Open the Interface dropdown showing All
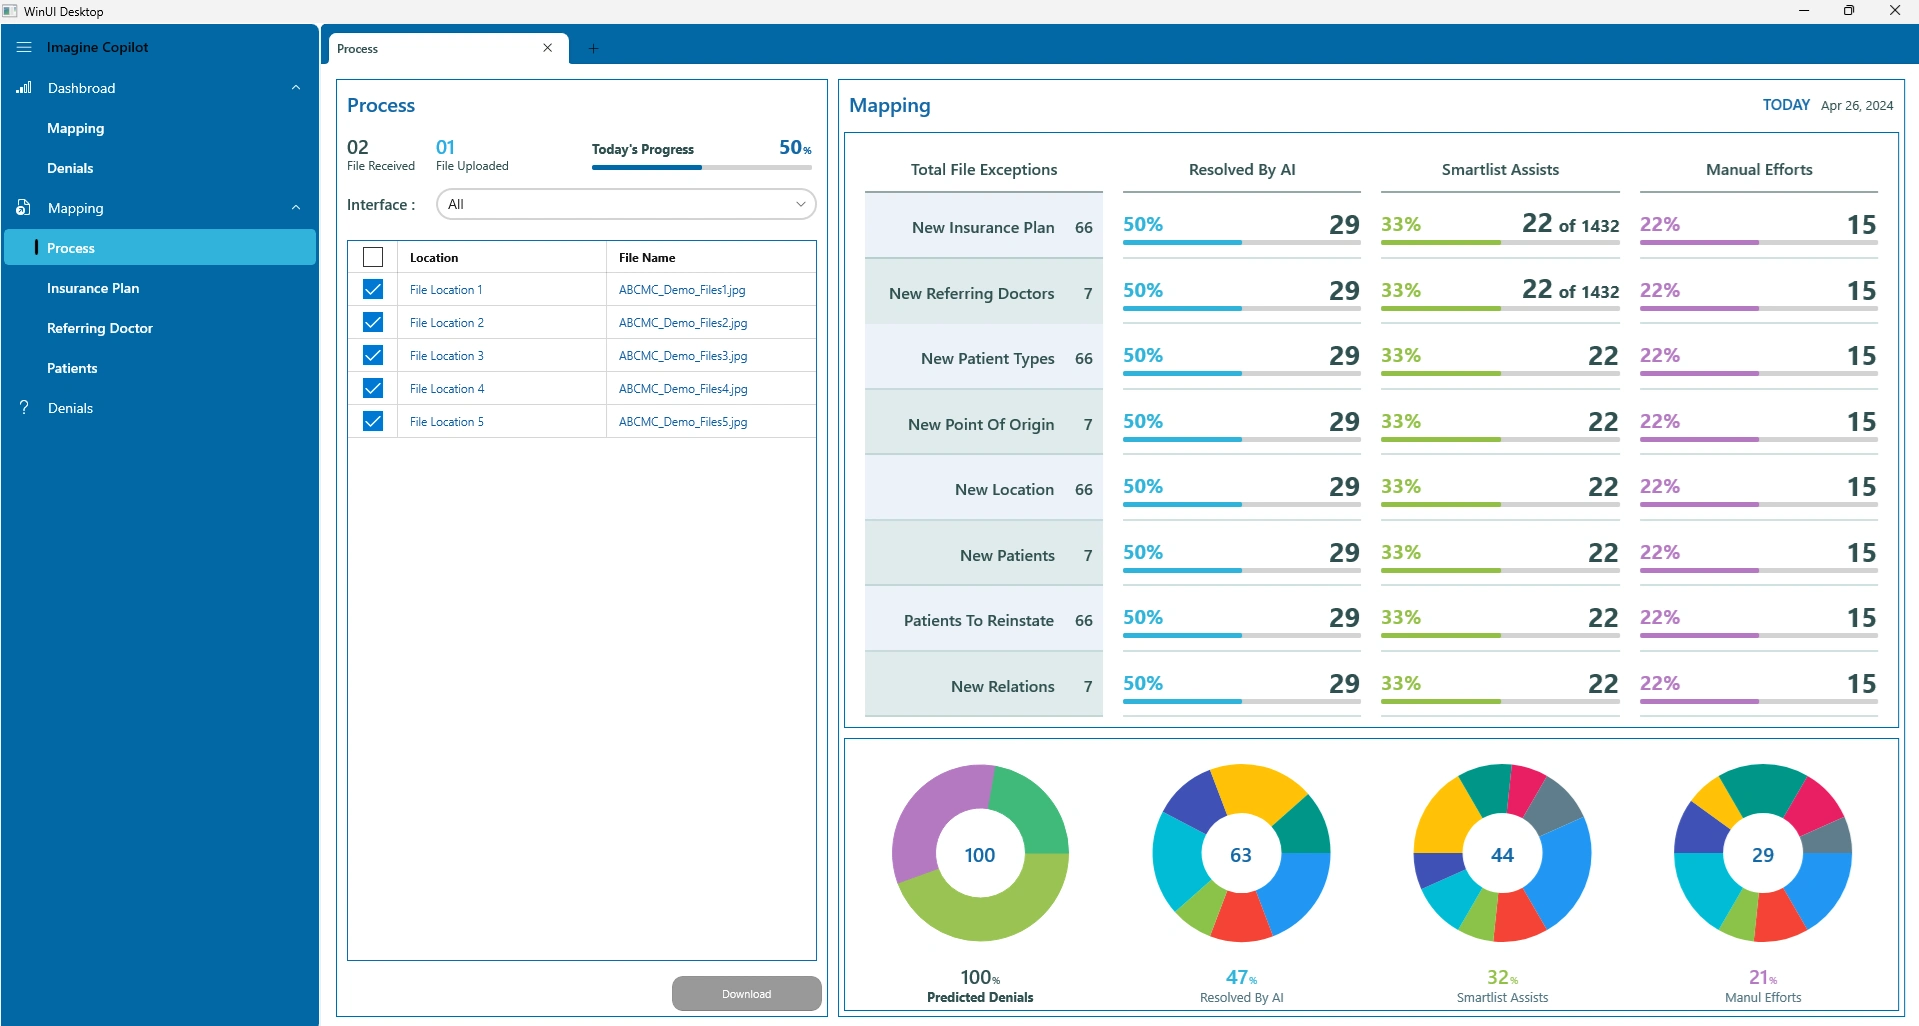The height and width of the screenshot is (1026, 1919). pos(626,204)
